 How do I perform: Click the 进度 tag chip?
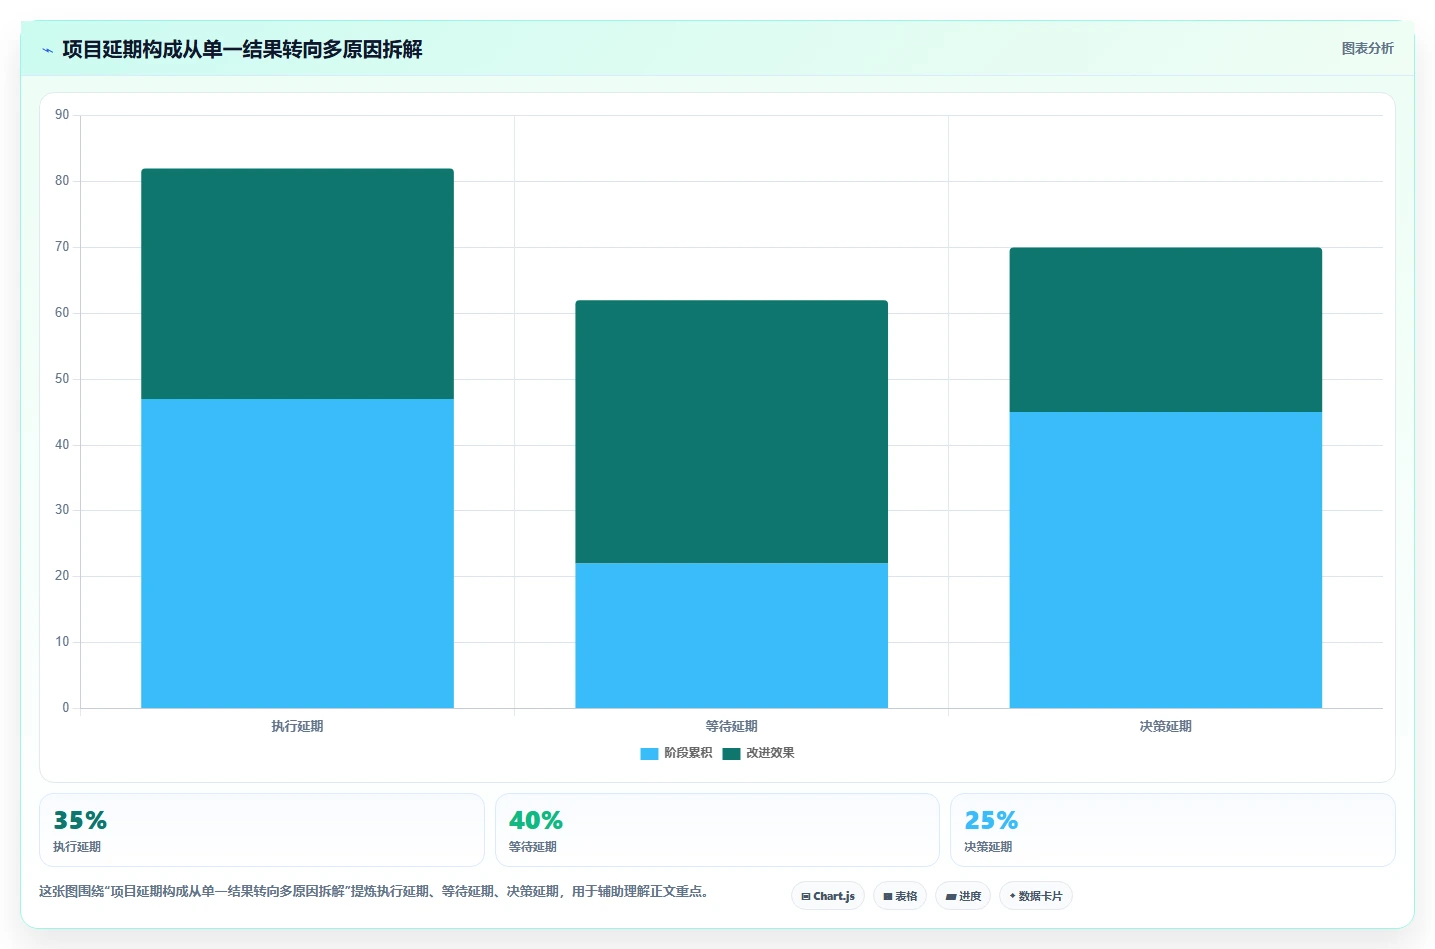(963, 896)
